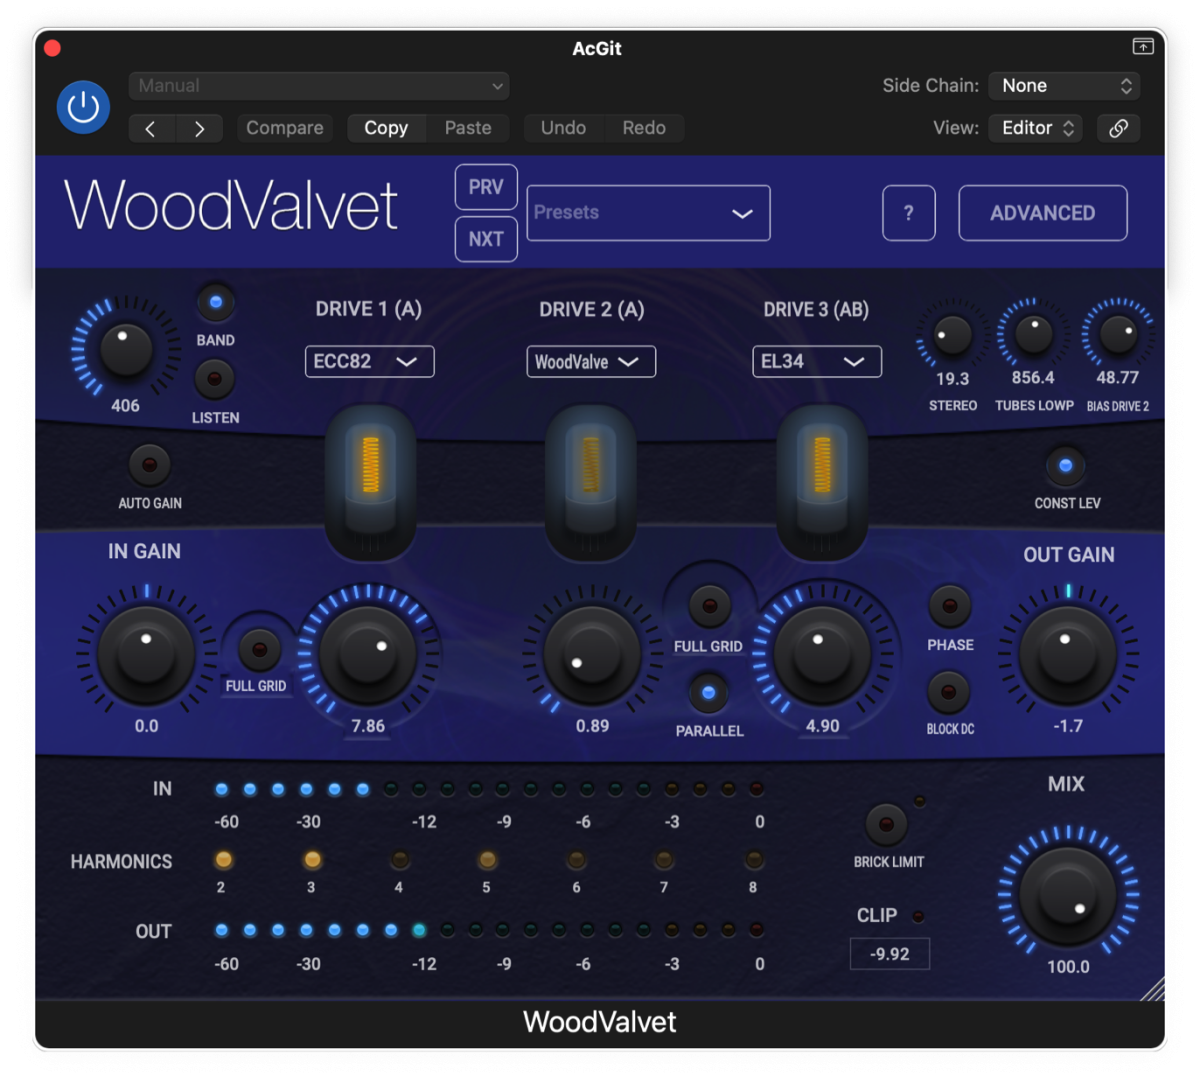Toggle the BAND switch
The height and width of the screenshot is (1090, 1200).
click(215, 302)
